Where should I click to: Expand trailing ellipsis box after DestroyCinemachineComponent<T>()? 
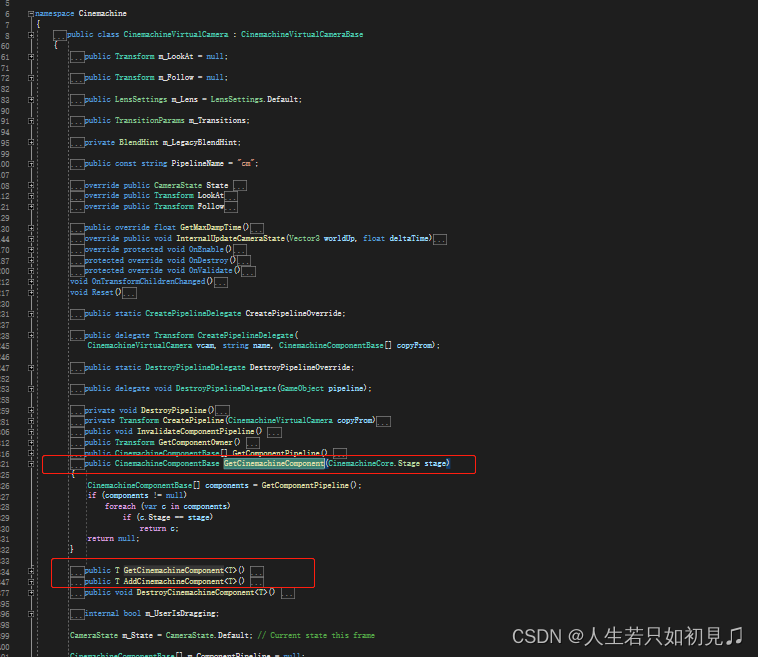point(288,593)
